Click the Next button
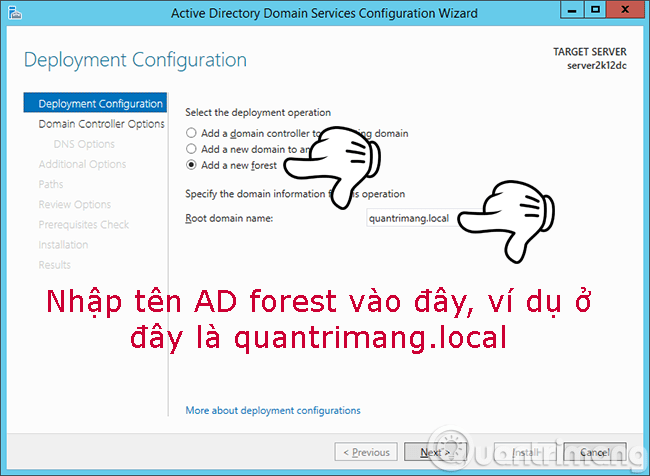Viewport: 650px width, 476px height. (x=435, y=452)
